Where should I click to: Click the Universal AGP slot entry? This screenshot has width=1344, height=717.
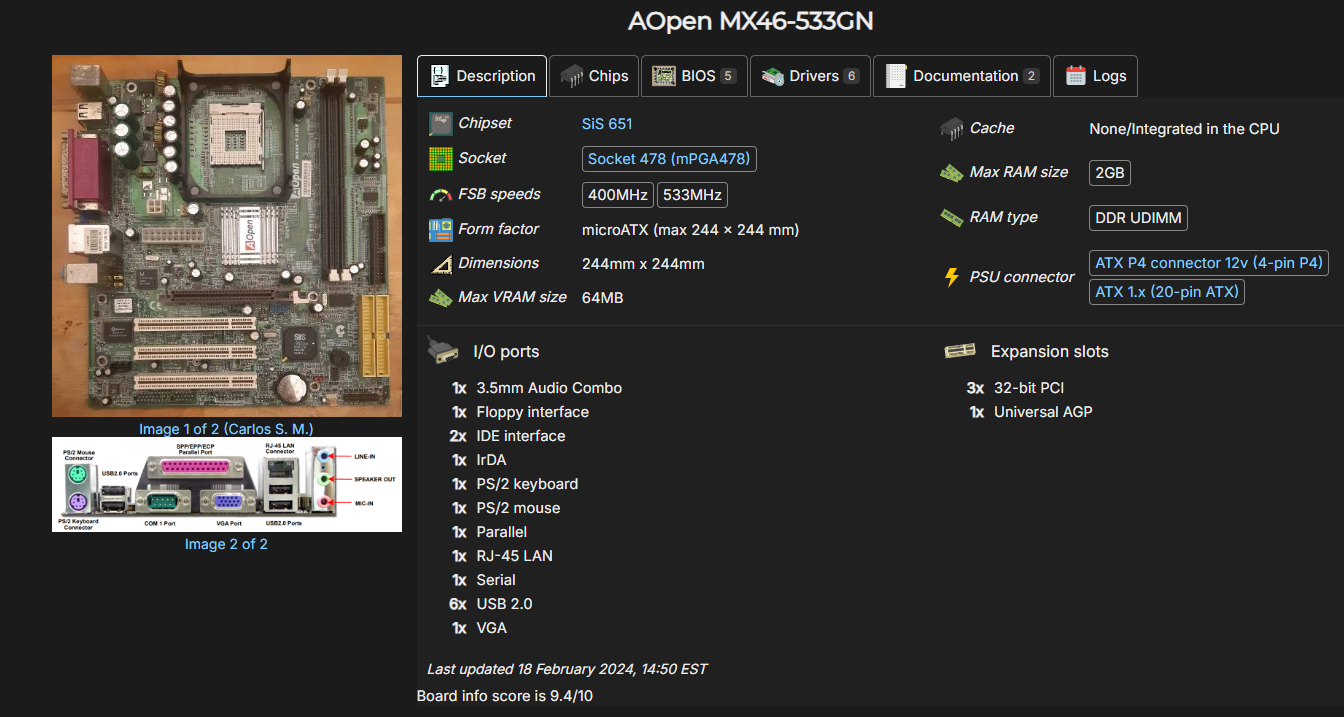(x=1043, y=412)
